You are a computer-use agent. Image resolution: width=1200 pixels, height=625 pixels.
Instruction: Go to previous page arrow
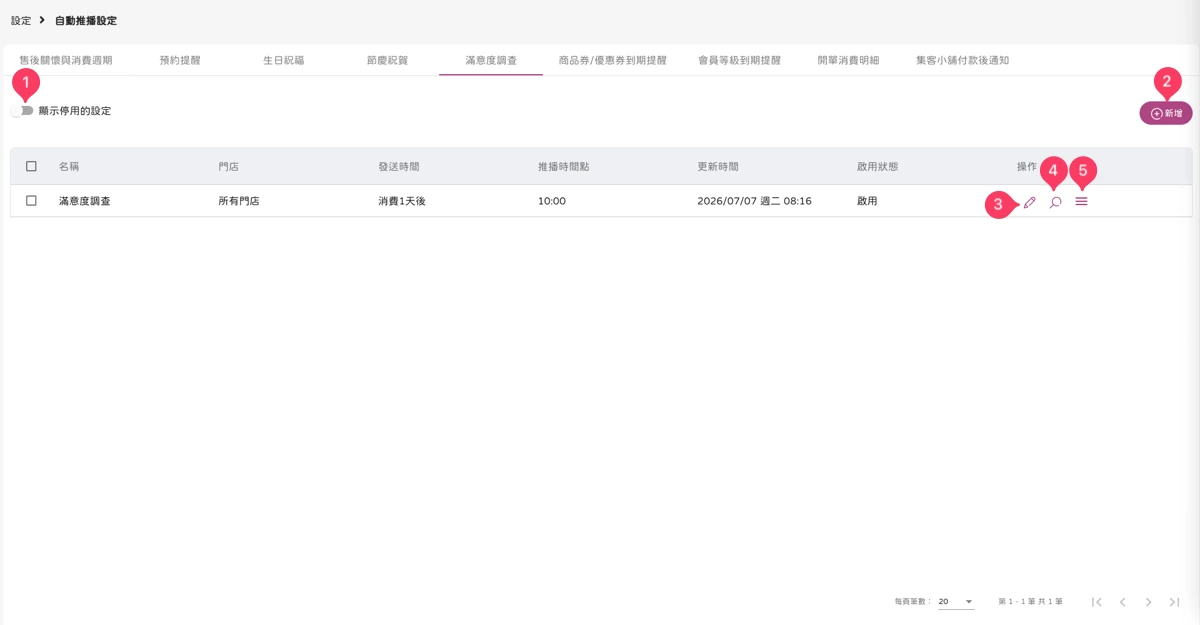1123,602
